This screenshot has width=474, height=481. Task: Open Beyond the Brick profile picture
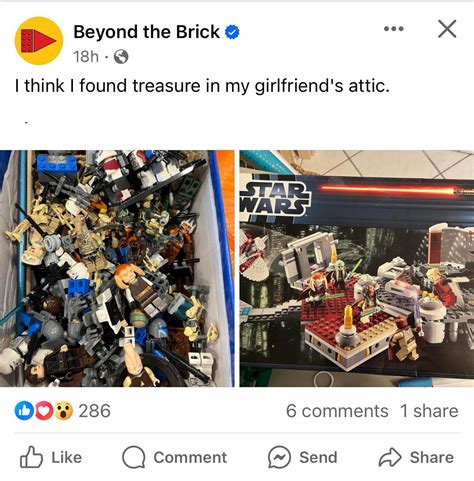click(x=39, y=41)
